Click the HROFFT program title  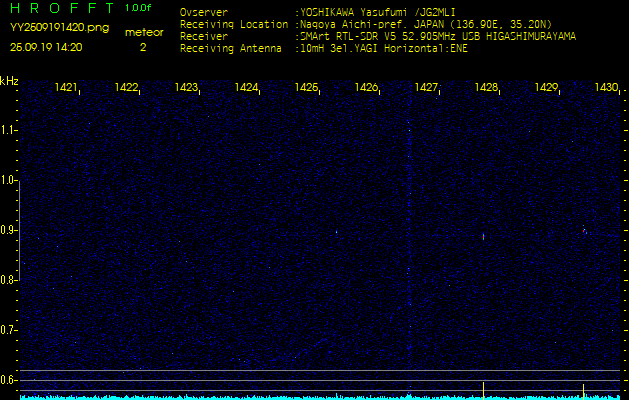tap(63, 8)
